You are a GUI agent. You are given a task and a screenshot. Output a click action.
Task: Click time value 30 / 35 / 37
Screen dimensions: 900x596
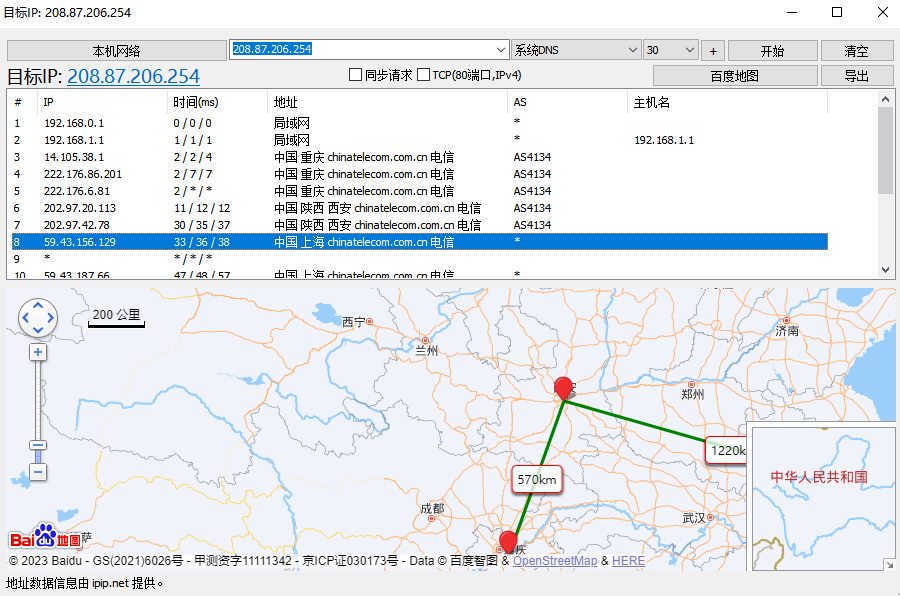[x=202, y=225]
